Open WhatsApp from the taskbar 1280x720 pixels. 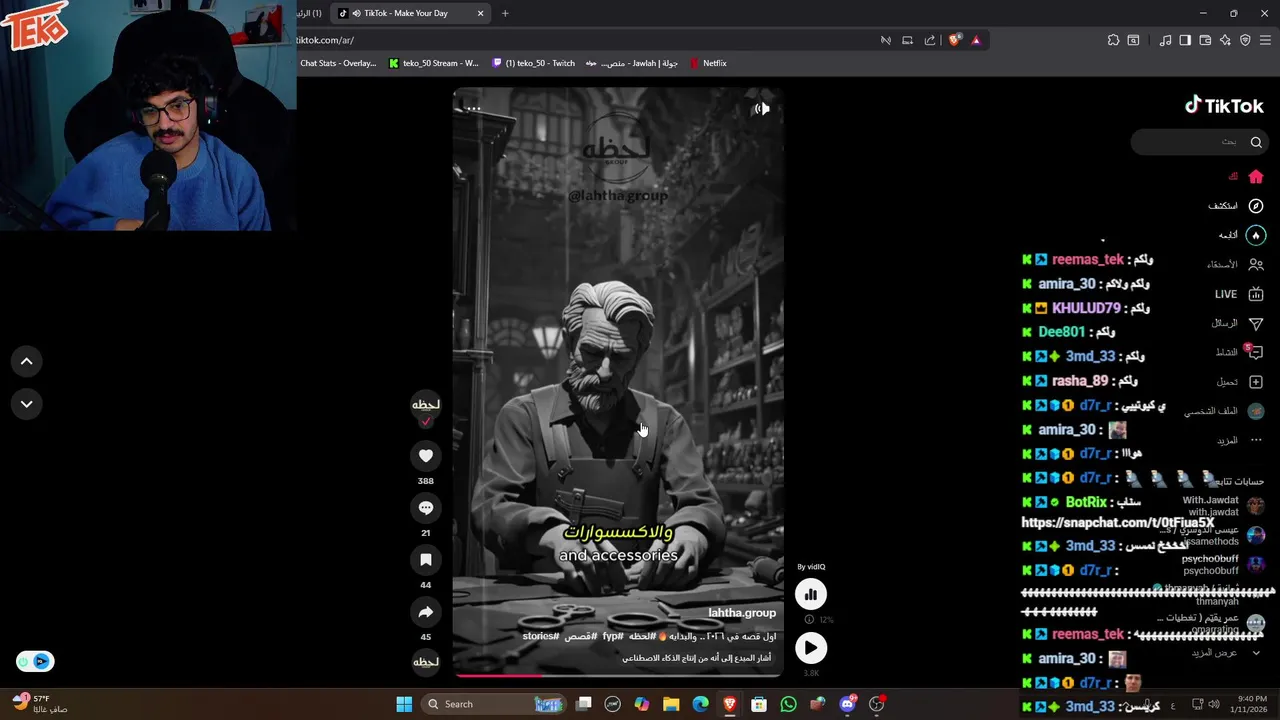click(789, 704)
